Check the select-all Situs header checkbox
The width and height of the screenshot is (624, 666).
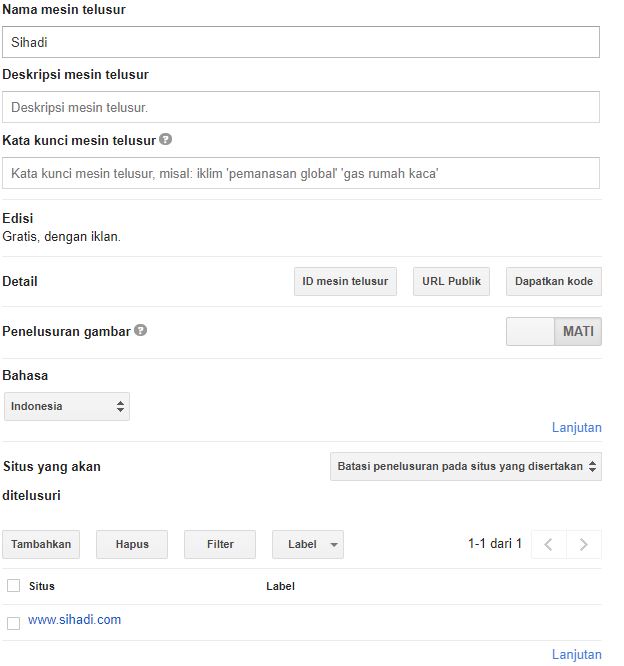(x=14, y=585)
